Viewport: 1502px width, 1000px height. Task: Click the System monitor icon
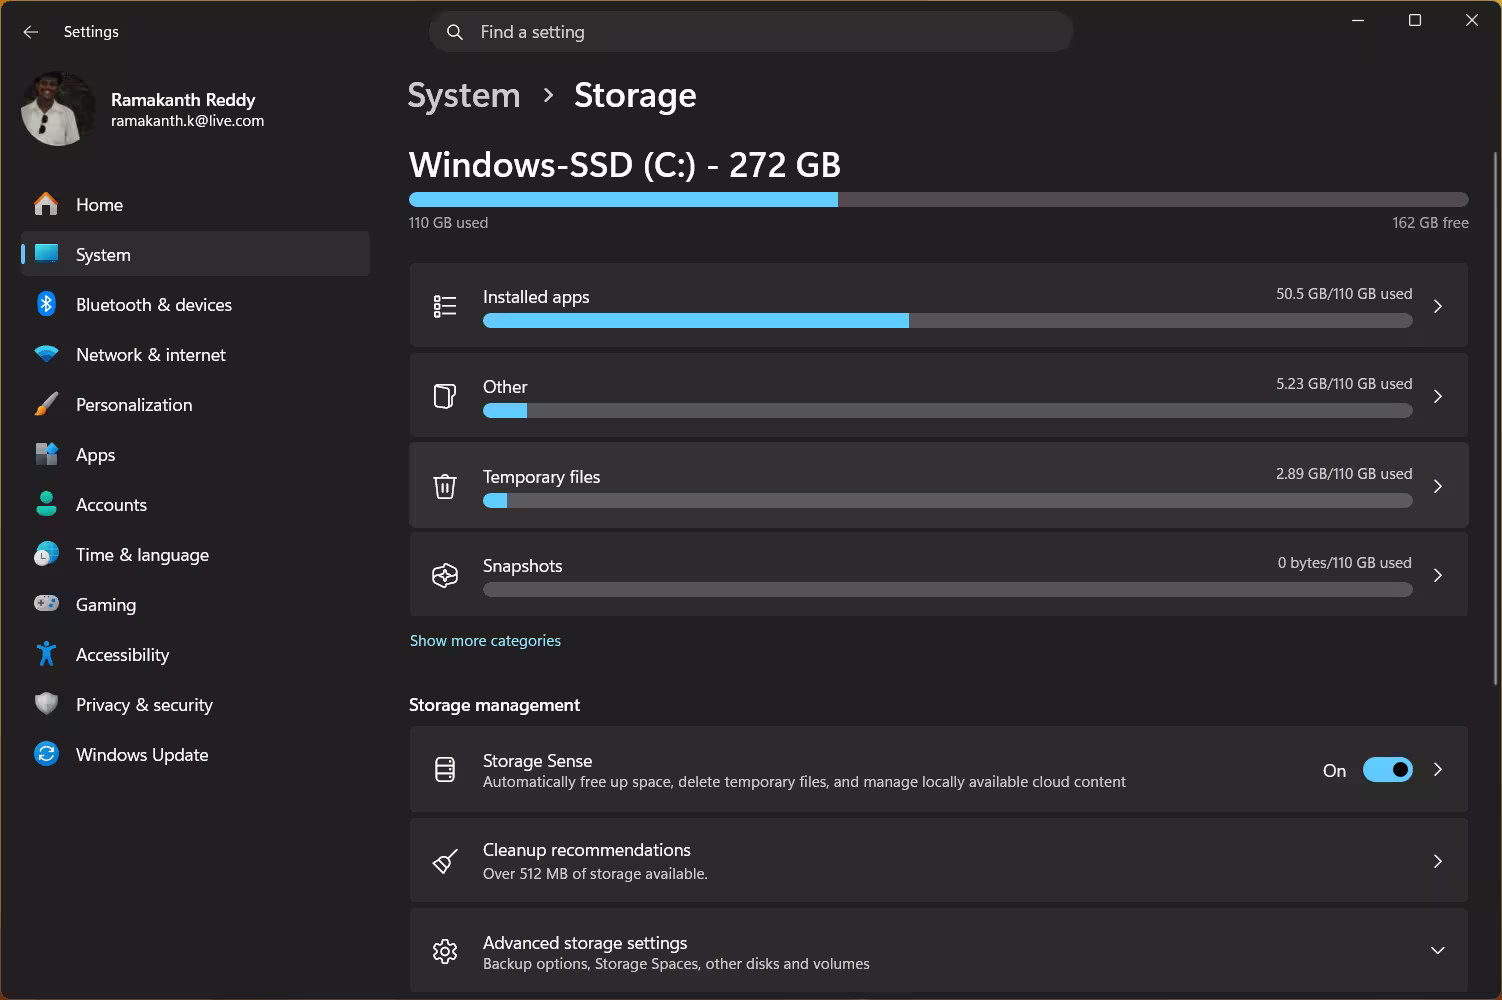coord(46,254)
